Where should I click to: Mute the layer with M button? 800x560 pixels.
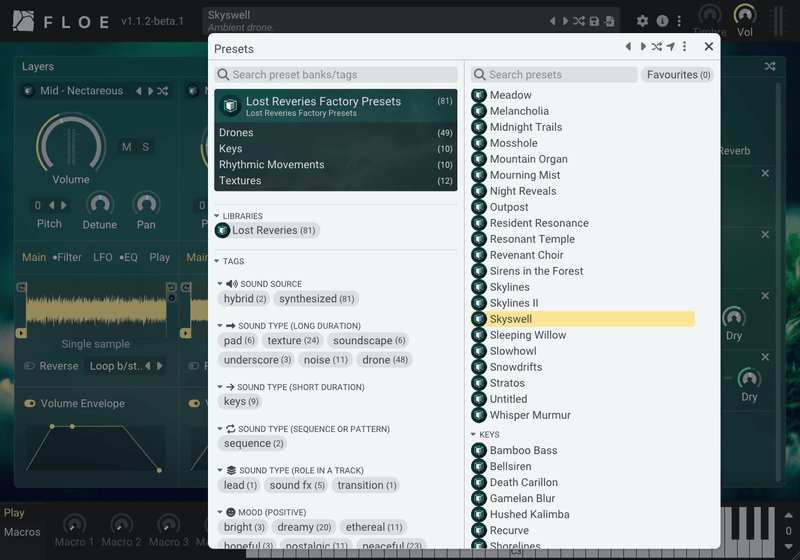pos(127,147)
